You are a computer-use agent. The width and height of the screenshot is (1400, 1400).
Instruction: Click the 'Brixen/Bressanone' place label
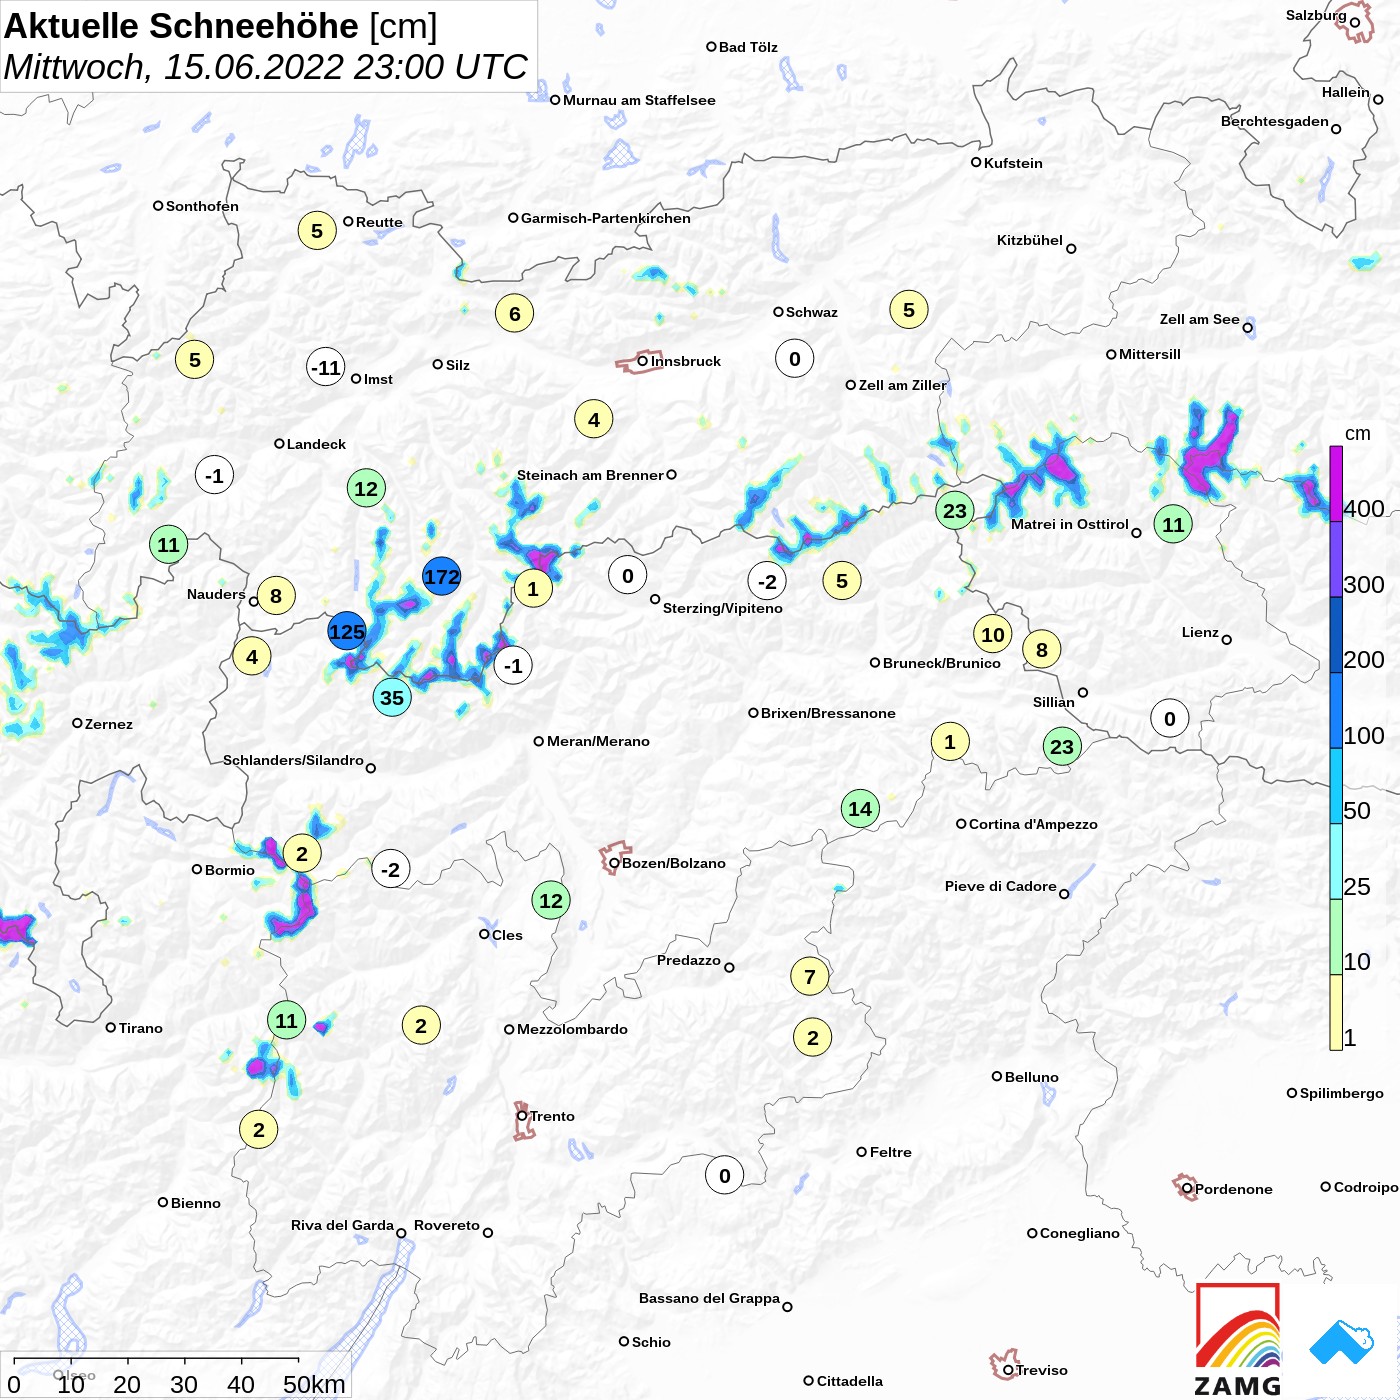click(828, 713)
